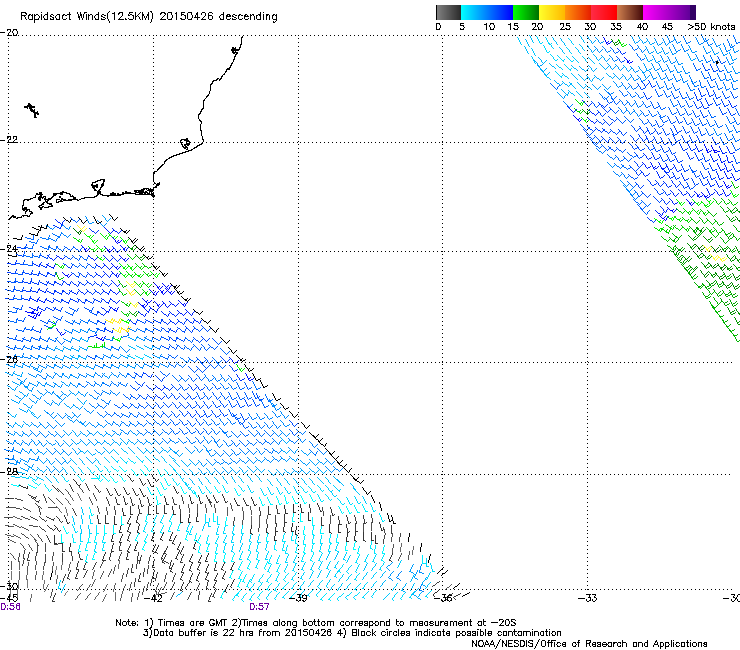Click the cyan-blue 5-15 knots color band
Screen dimensions: 740x650
pos(487,12)
